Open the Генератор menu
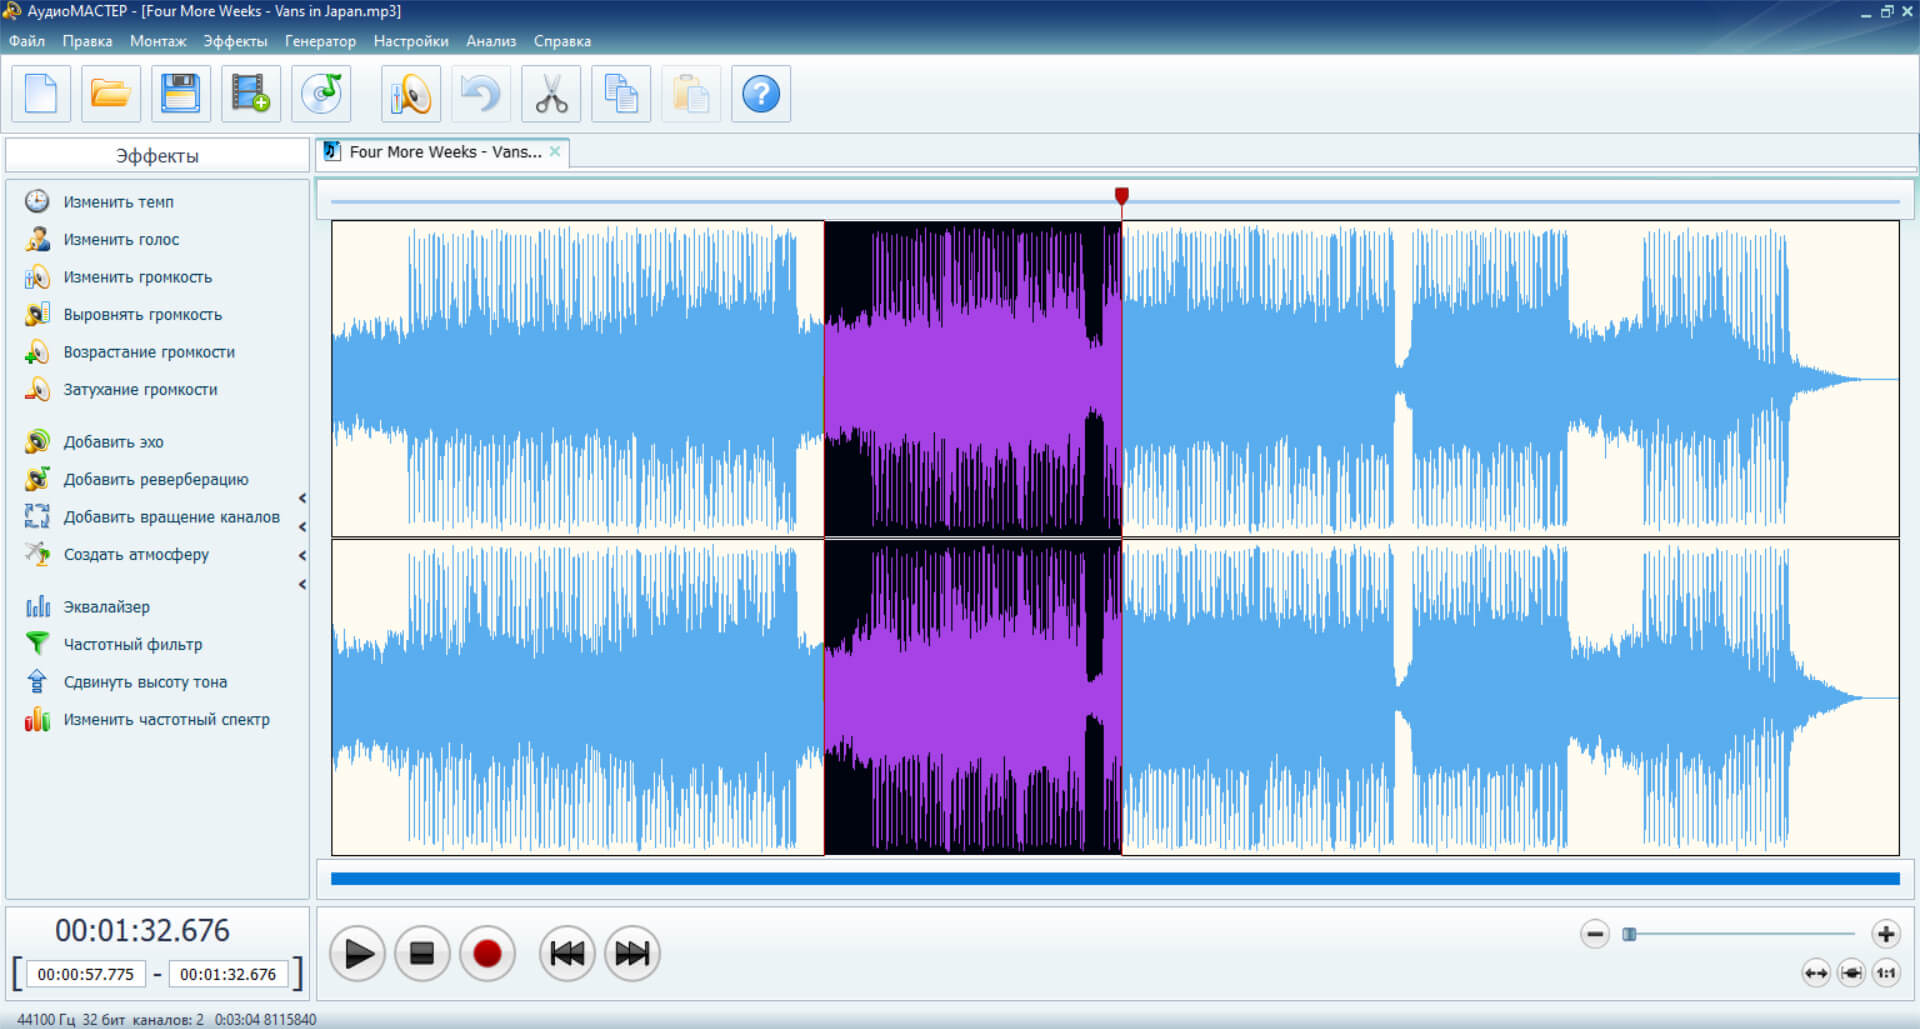The image size is (1920, 1029). [320, 41]
